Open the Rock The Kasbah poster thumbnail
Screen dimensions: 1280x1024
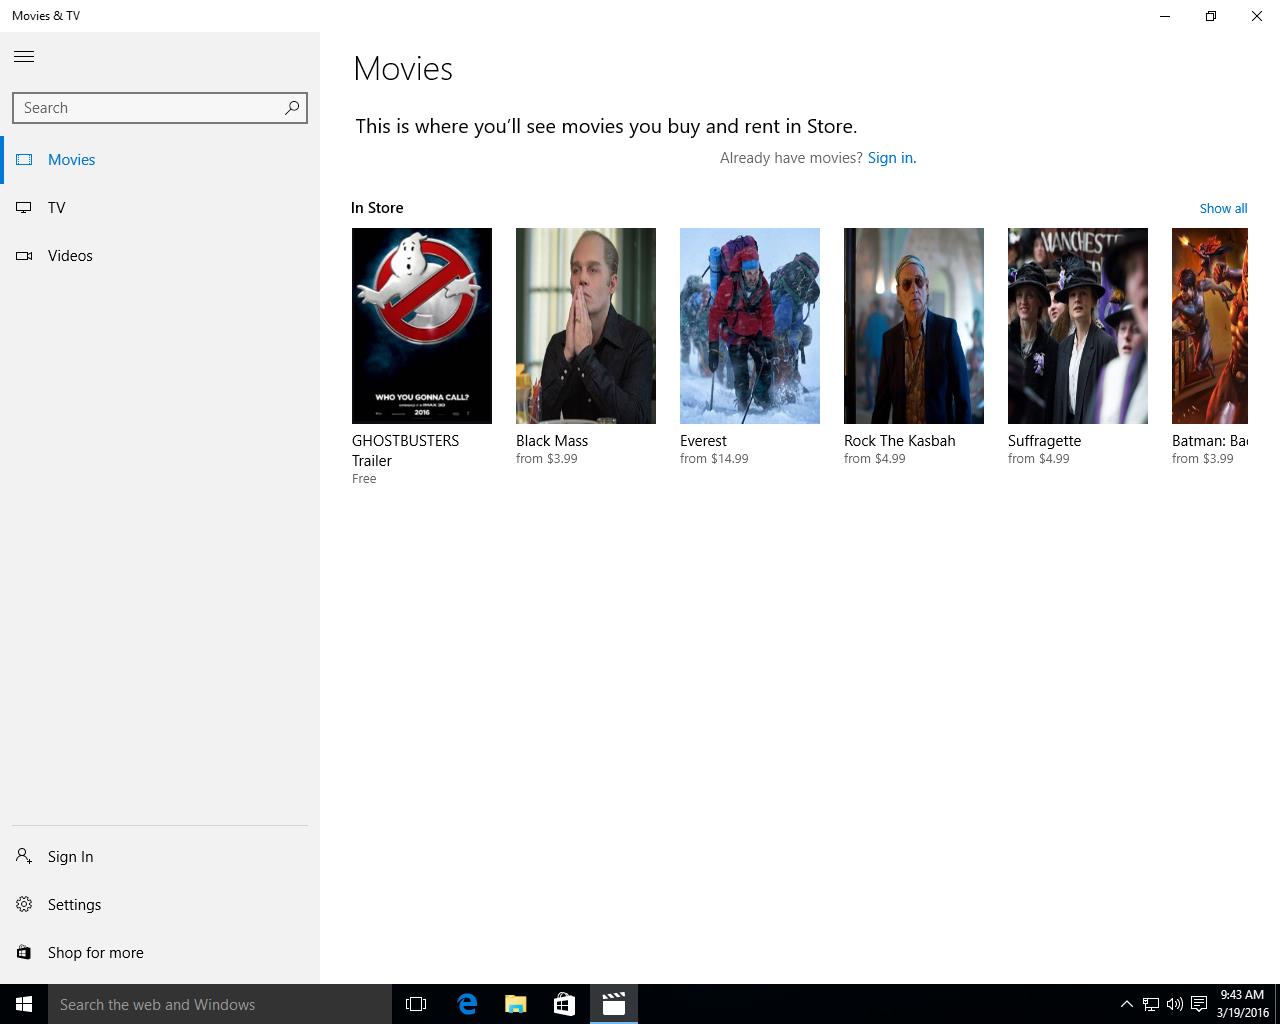click(914, 325)
